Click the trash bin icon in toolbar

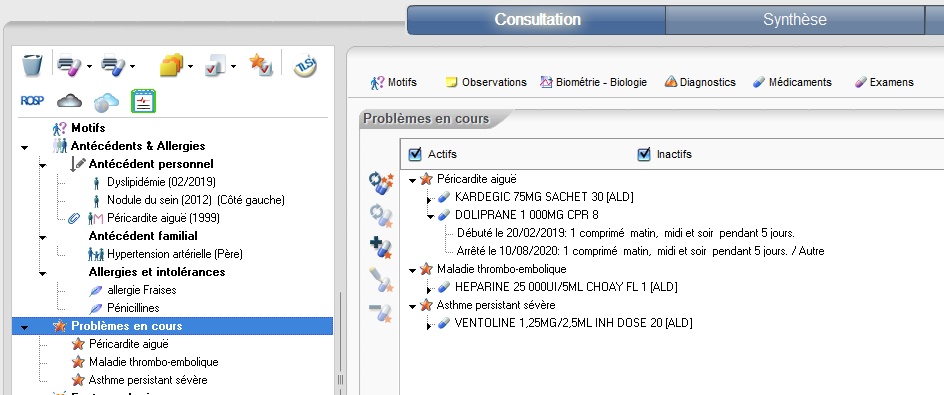click(x=32, y=64)
